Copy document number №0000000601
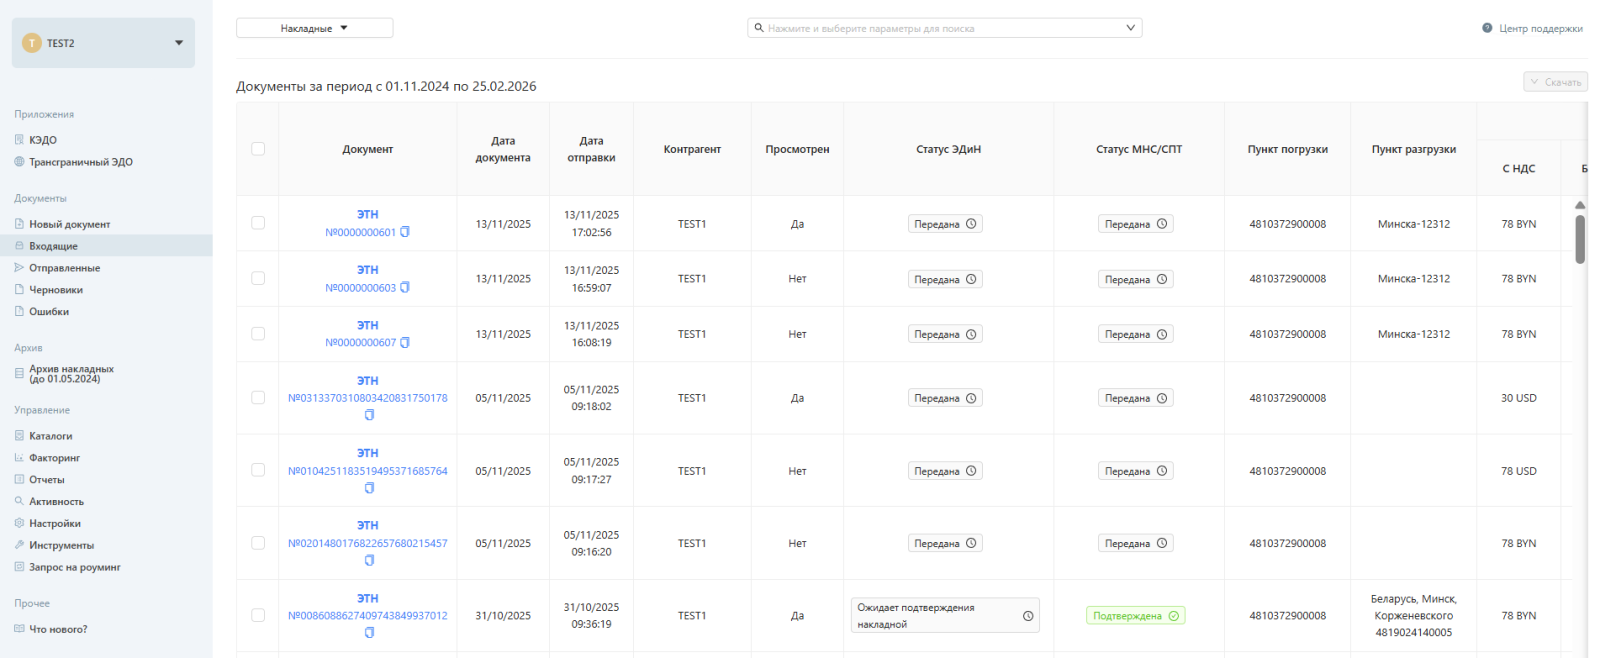1600x658 pixels. (x=405, y=232)
